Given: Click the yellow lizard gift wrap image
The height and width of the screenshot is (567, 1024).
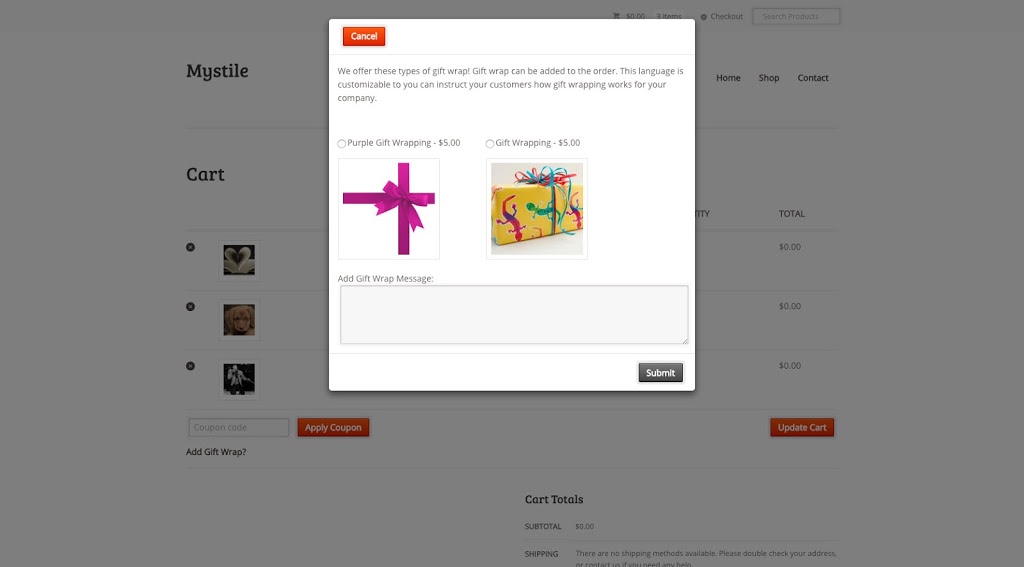Looking at the screenshot, I should tap(537, 208).
